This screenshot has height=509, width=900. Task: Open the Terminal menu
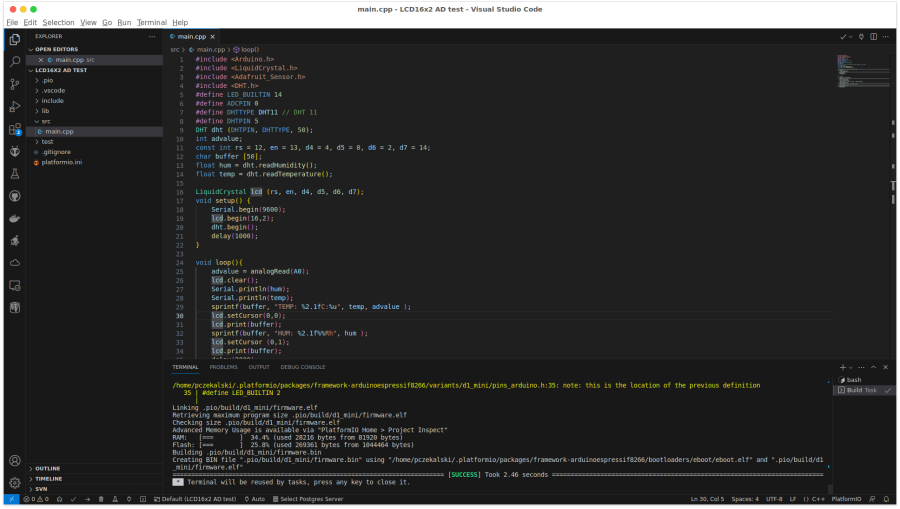152,22
